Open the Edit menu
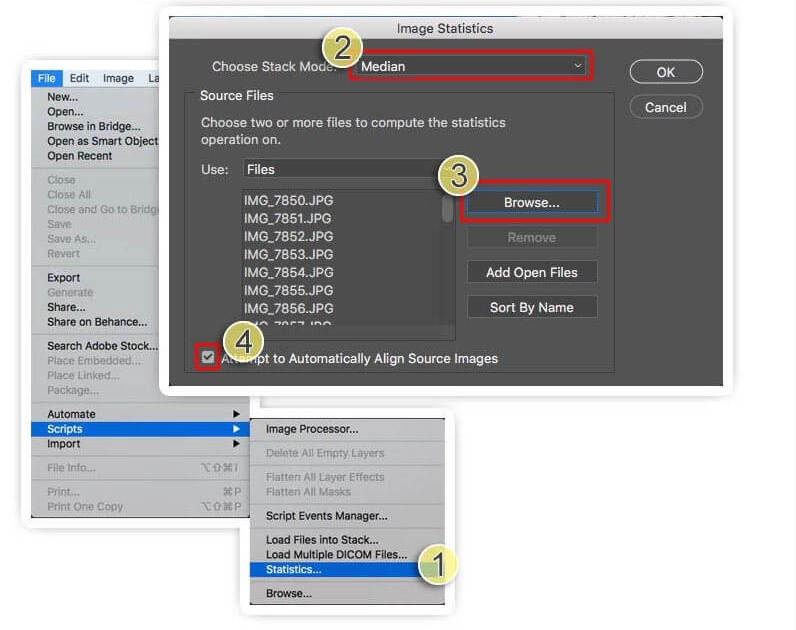The width and height of the screenshot is (796, 630). (x=79, y=78)
